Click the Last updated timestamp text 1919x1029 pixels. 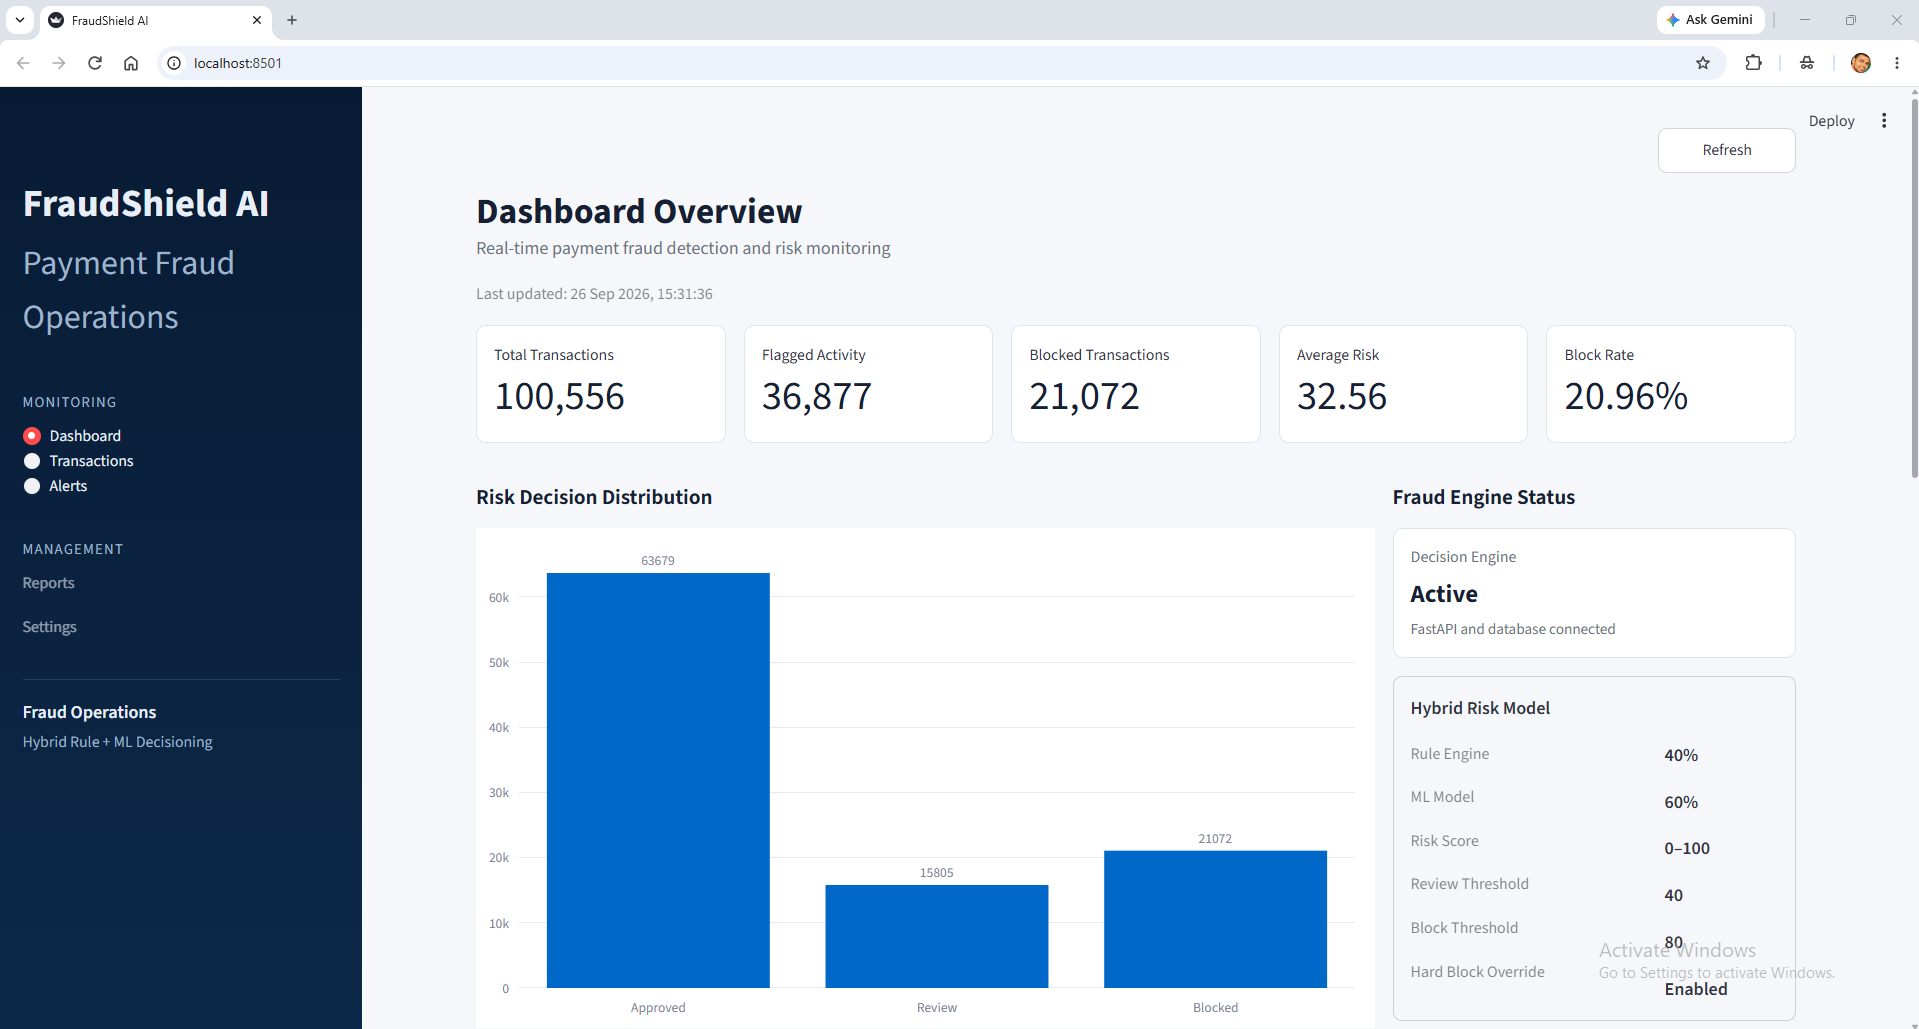point(594,294)
